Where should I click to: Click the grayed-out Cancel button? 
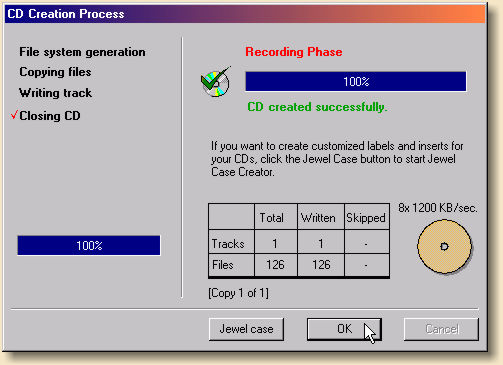point(441,329)
